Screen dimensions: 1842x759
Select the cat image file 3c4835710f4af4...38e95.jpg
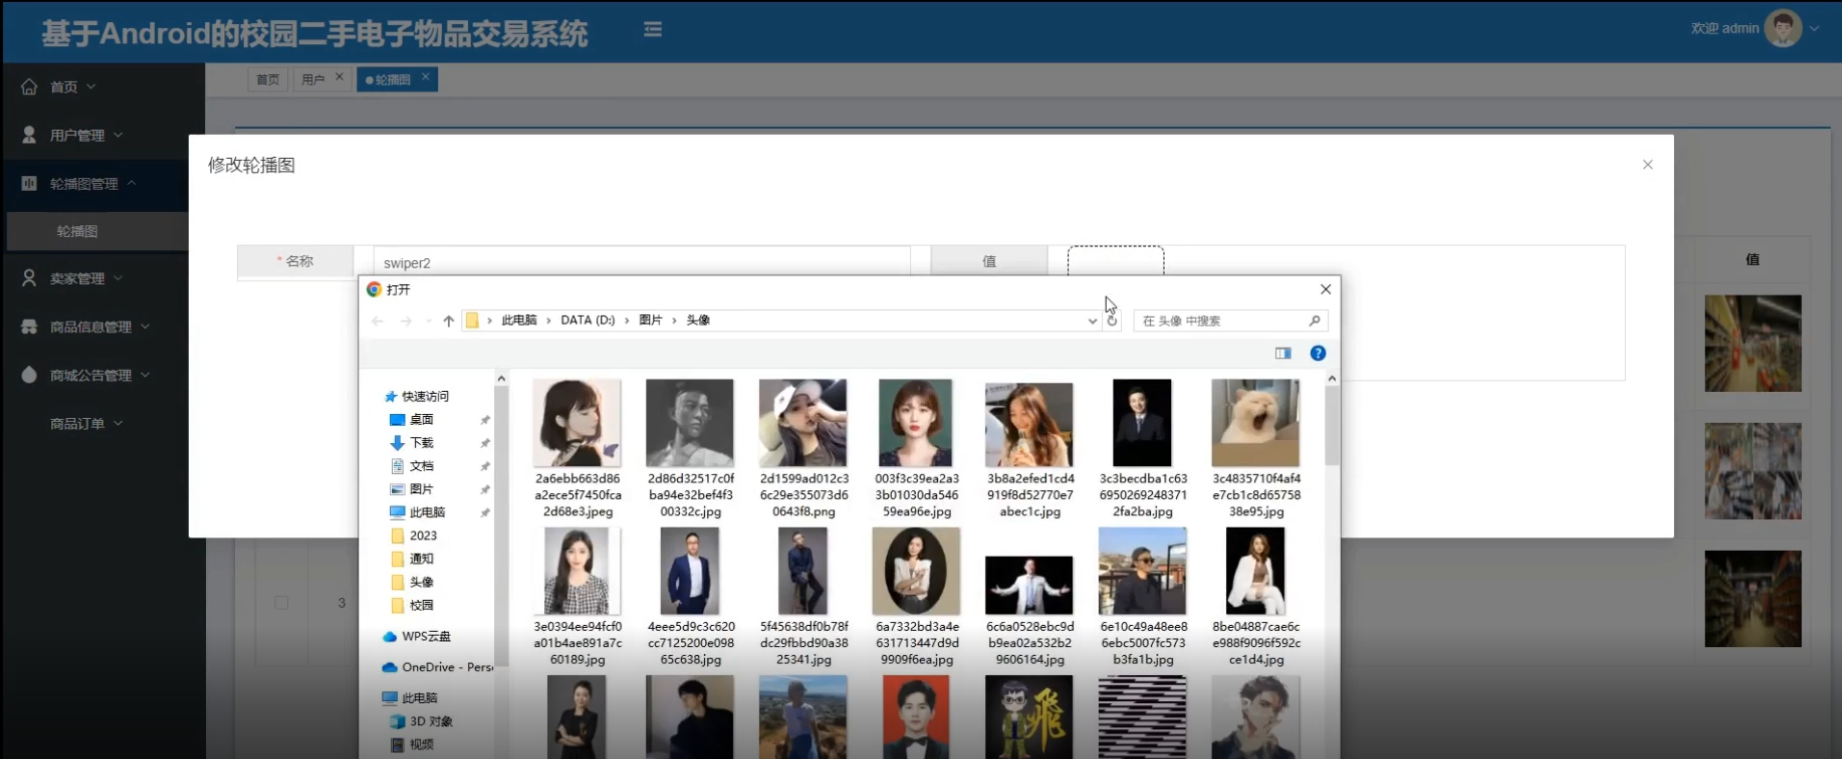coord(1256,448)
